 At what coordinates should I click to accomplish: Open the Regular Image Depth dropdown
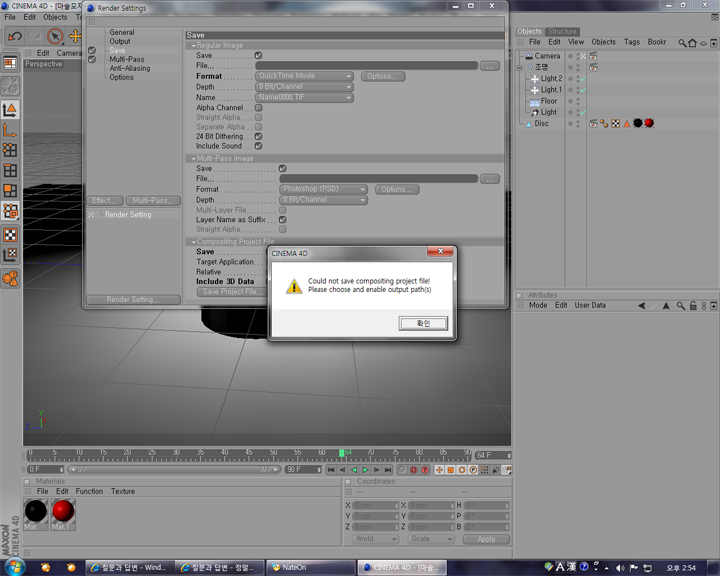click(x=304, y=87)
